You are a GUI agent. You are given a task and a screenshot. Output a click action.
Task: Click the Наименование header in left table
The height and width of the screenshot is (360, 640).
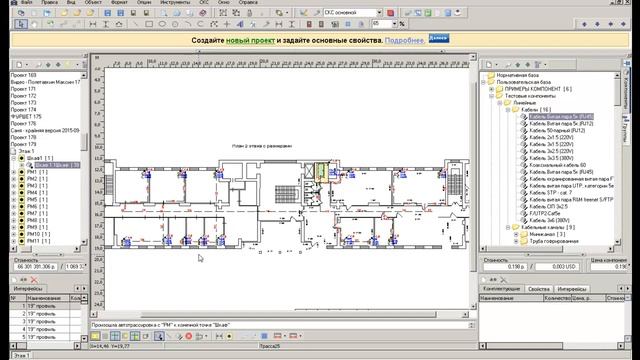tap(48, 298)
